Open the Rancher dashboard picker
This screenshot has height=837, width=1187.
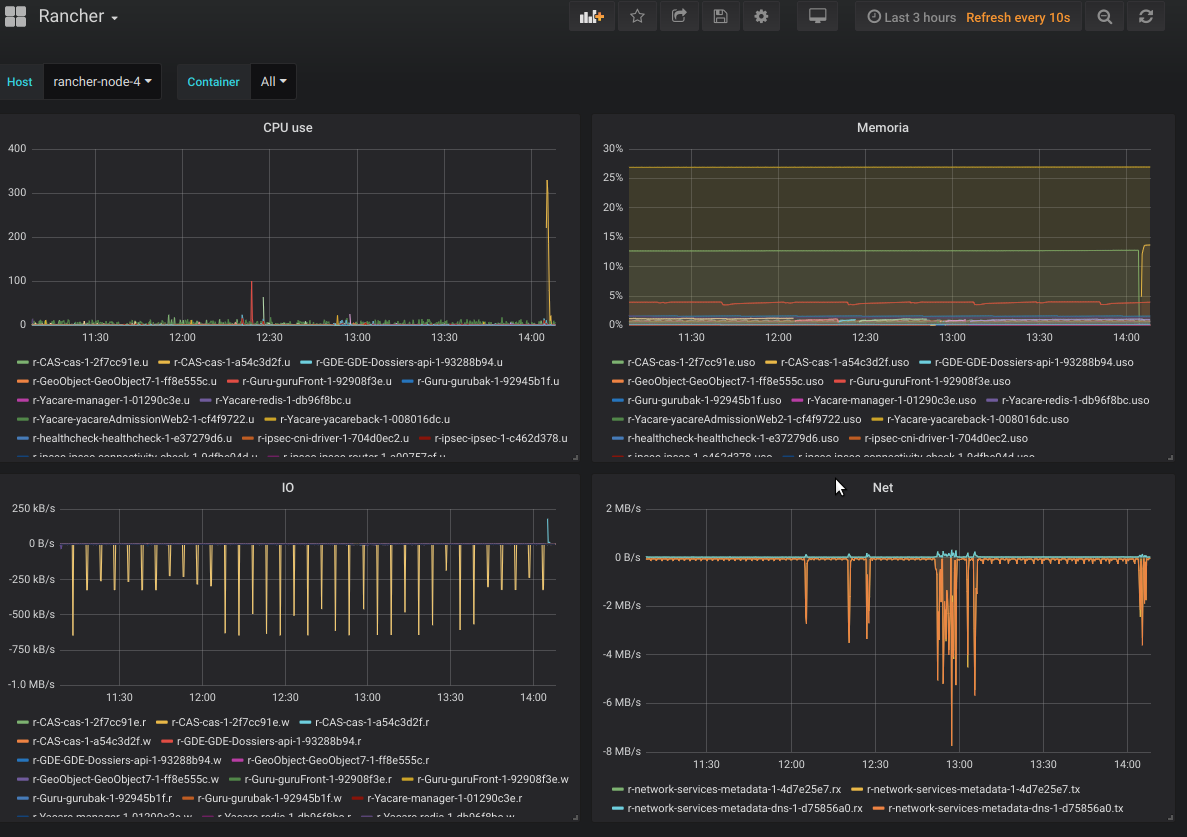coord(78,17)
